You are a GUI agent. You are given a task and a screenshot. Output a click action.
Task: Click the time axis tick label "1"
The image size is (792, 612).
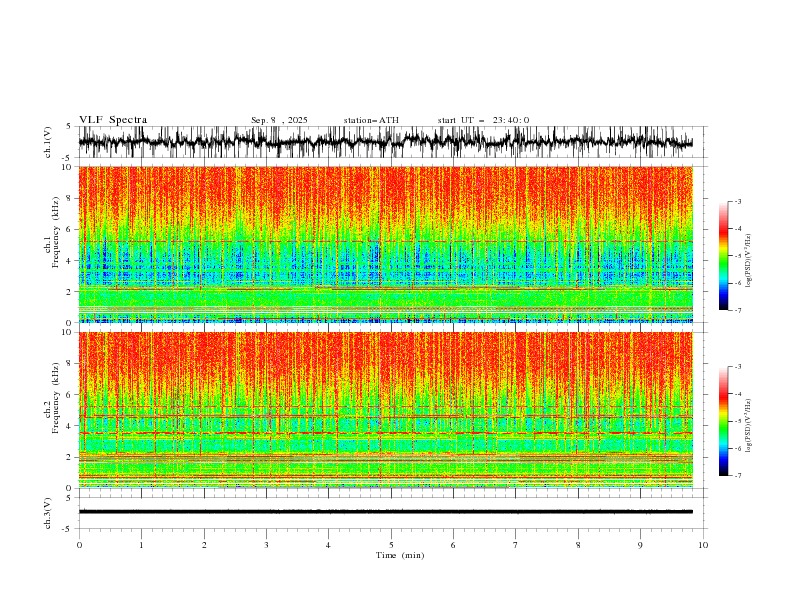141,545
